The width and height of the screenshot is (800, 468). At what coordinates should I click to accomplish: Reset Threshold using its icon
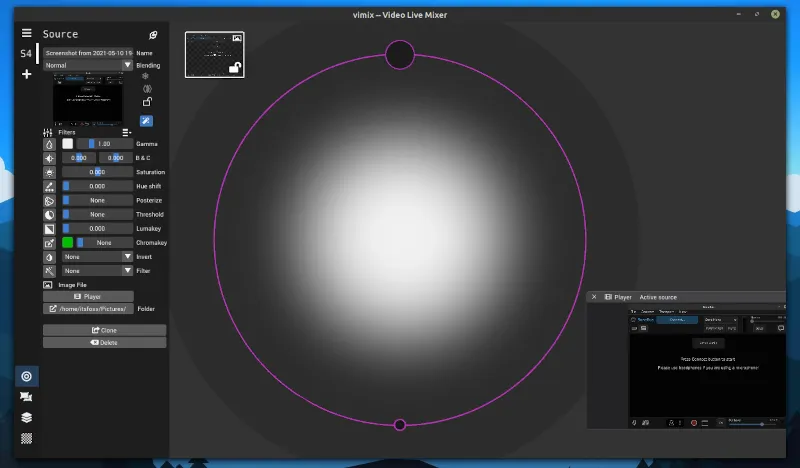click(x=49, y=215)
